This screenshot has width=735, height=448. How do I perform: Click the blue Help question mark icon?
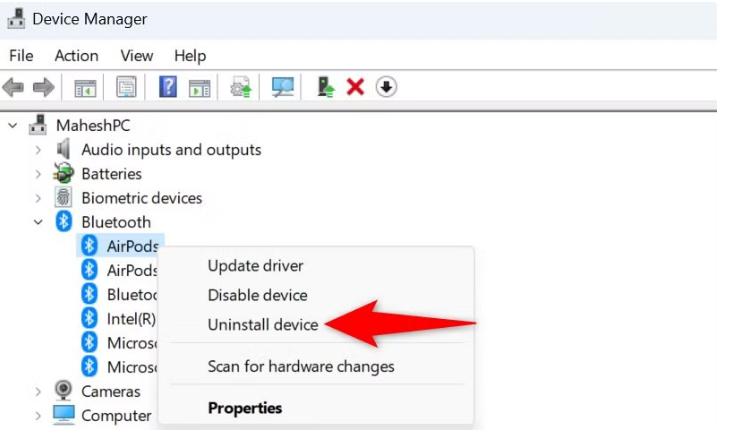tap(168, 87)
